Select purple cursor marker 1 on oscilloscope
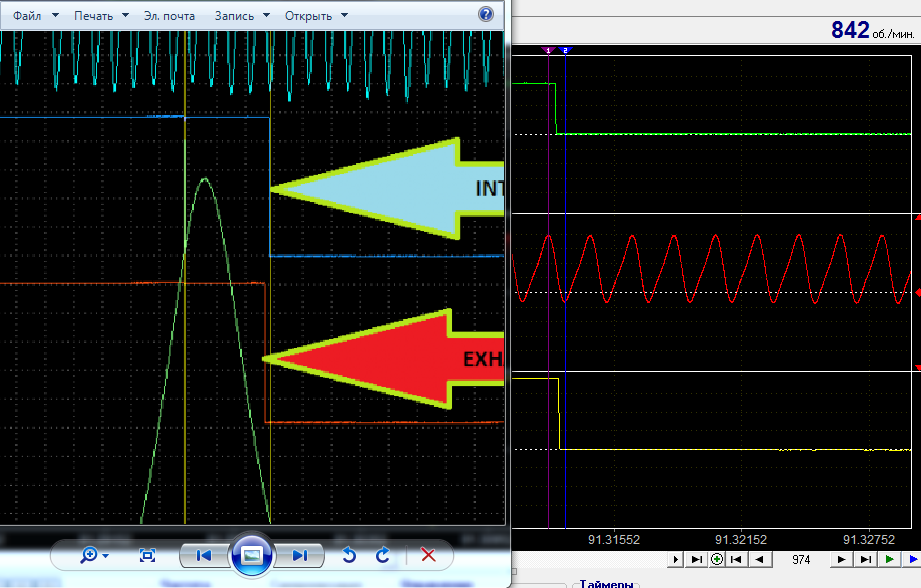921x588 pixels. pos(548,51)
